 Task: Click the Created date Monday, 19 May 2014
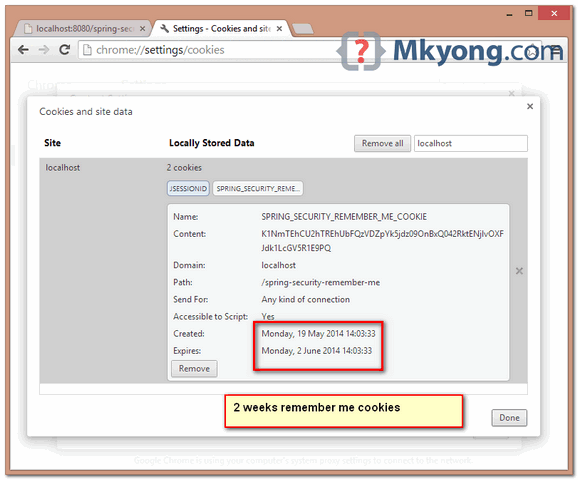coord(318,334)
